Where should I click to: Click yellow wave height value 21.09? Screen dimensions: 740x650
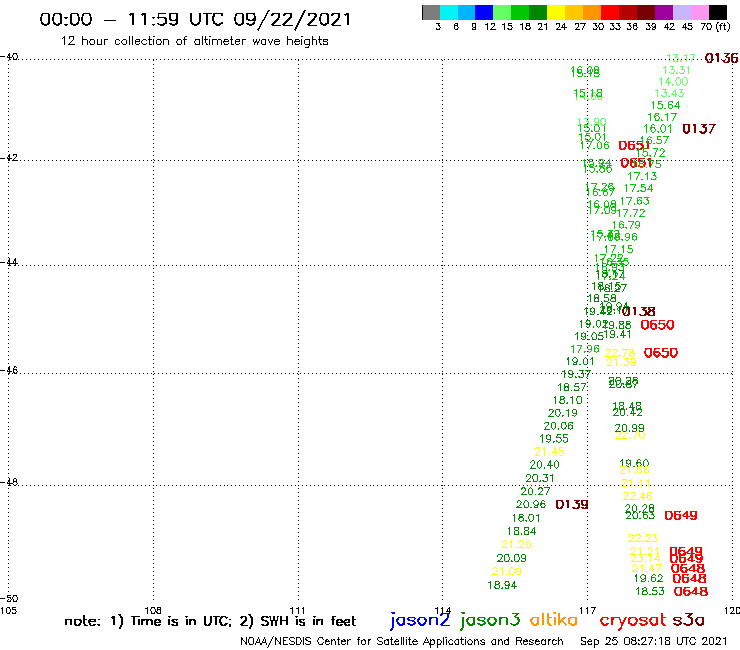pos(507,572)
